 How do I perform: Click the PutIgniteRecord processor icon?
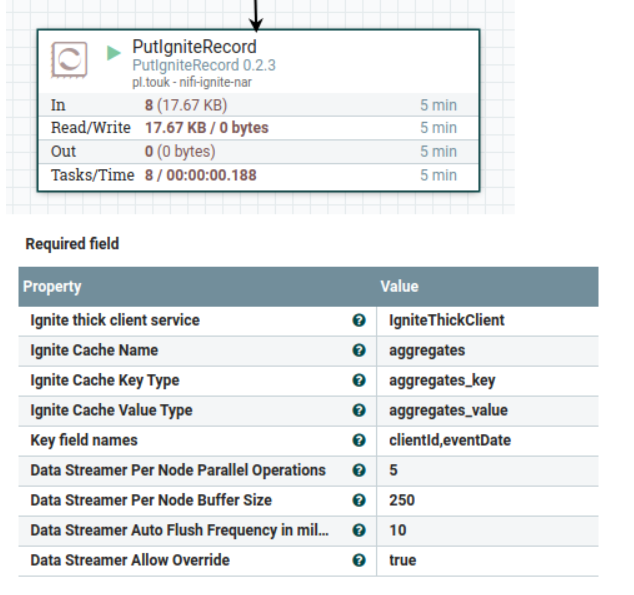point(69,60)
